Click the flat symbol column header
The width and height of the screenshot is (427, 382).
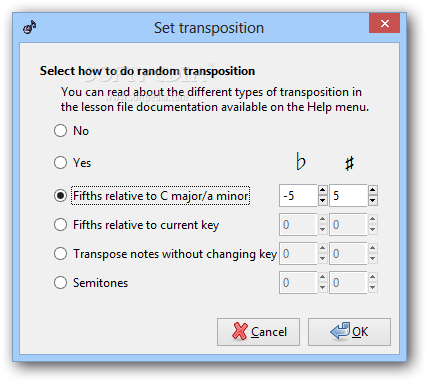click(300, 162)
